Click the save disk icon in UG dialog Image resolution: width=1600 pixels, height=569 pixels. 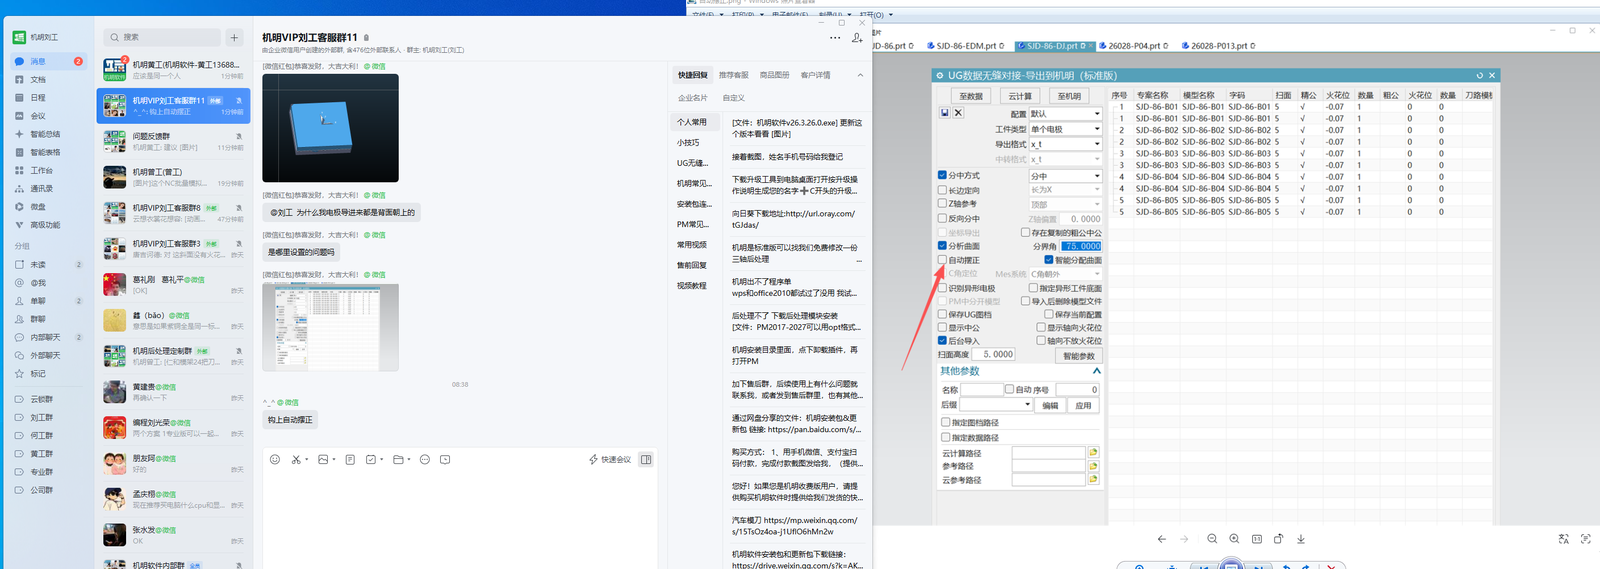coord(945,113)
